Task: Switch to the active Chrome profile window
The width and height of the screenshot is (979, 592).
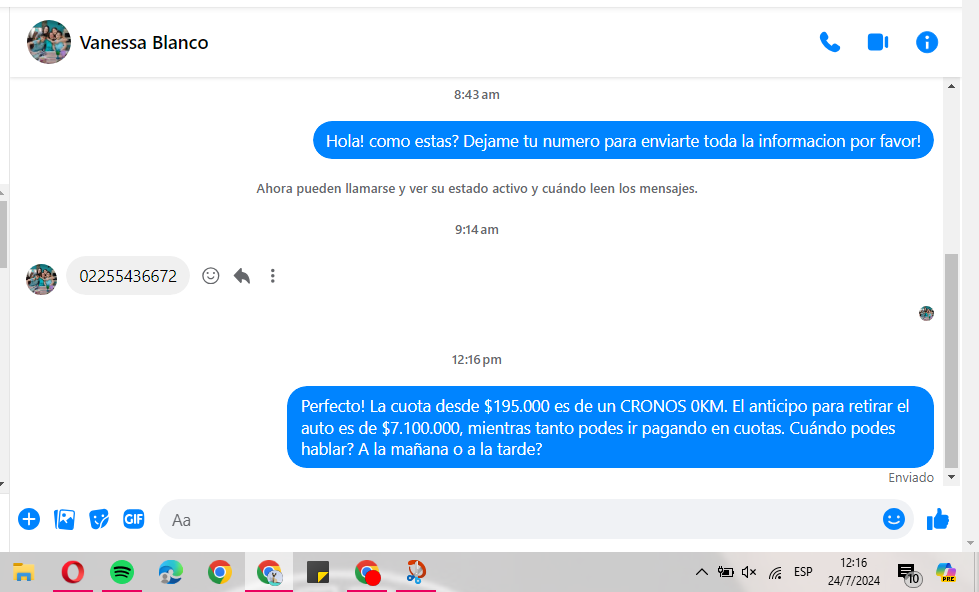Action: pyautogui.click(x=269, y=572)
